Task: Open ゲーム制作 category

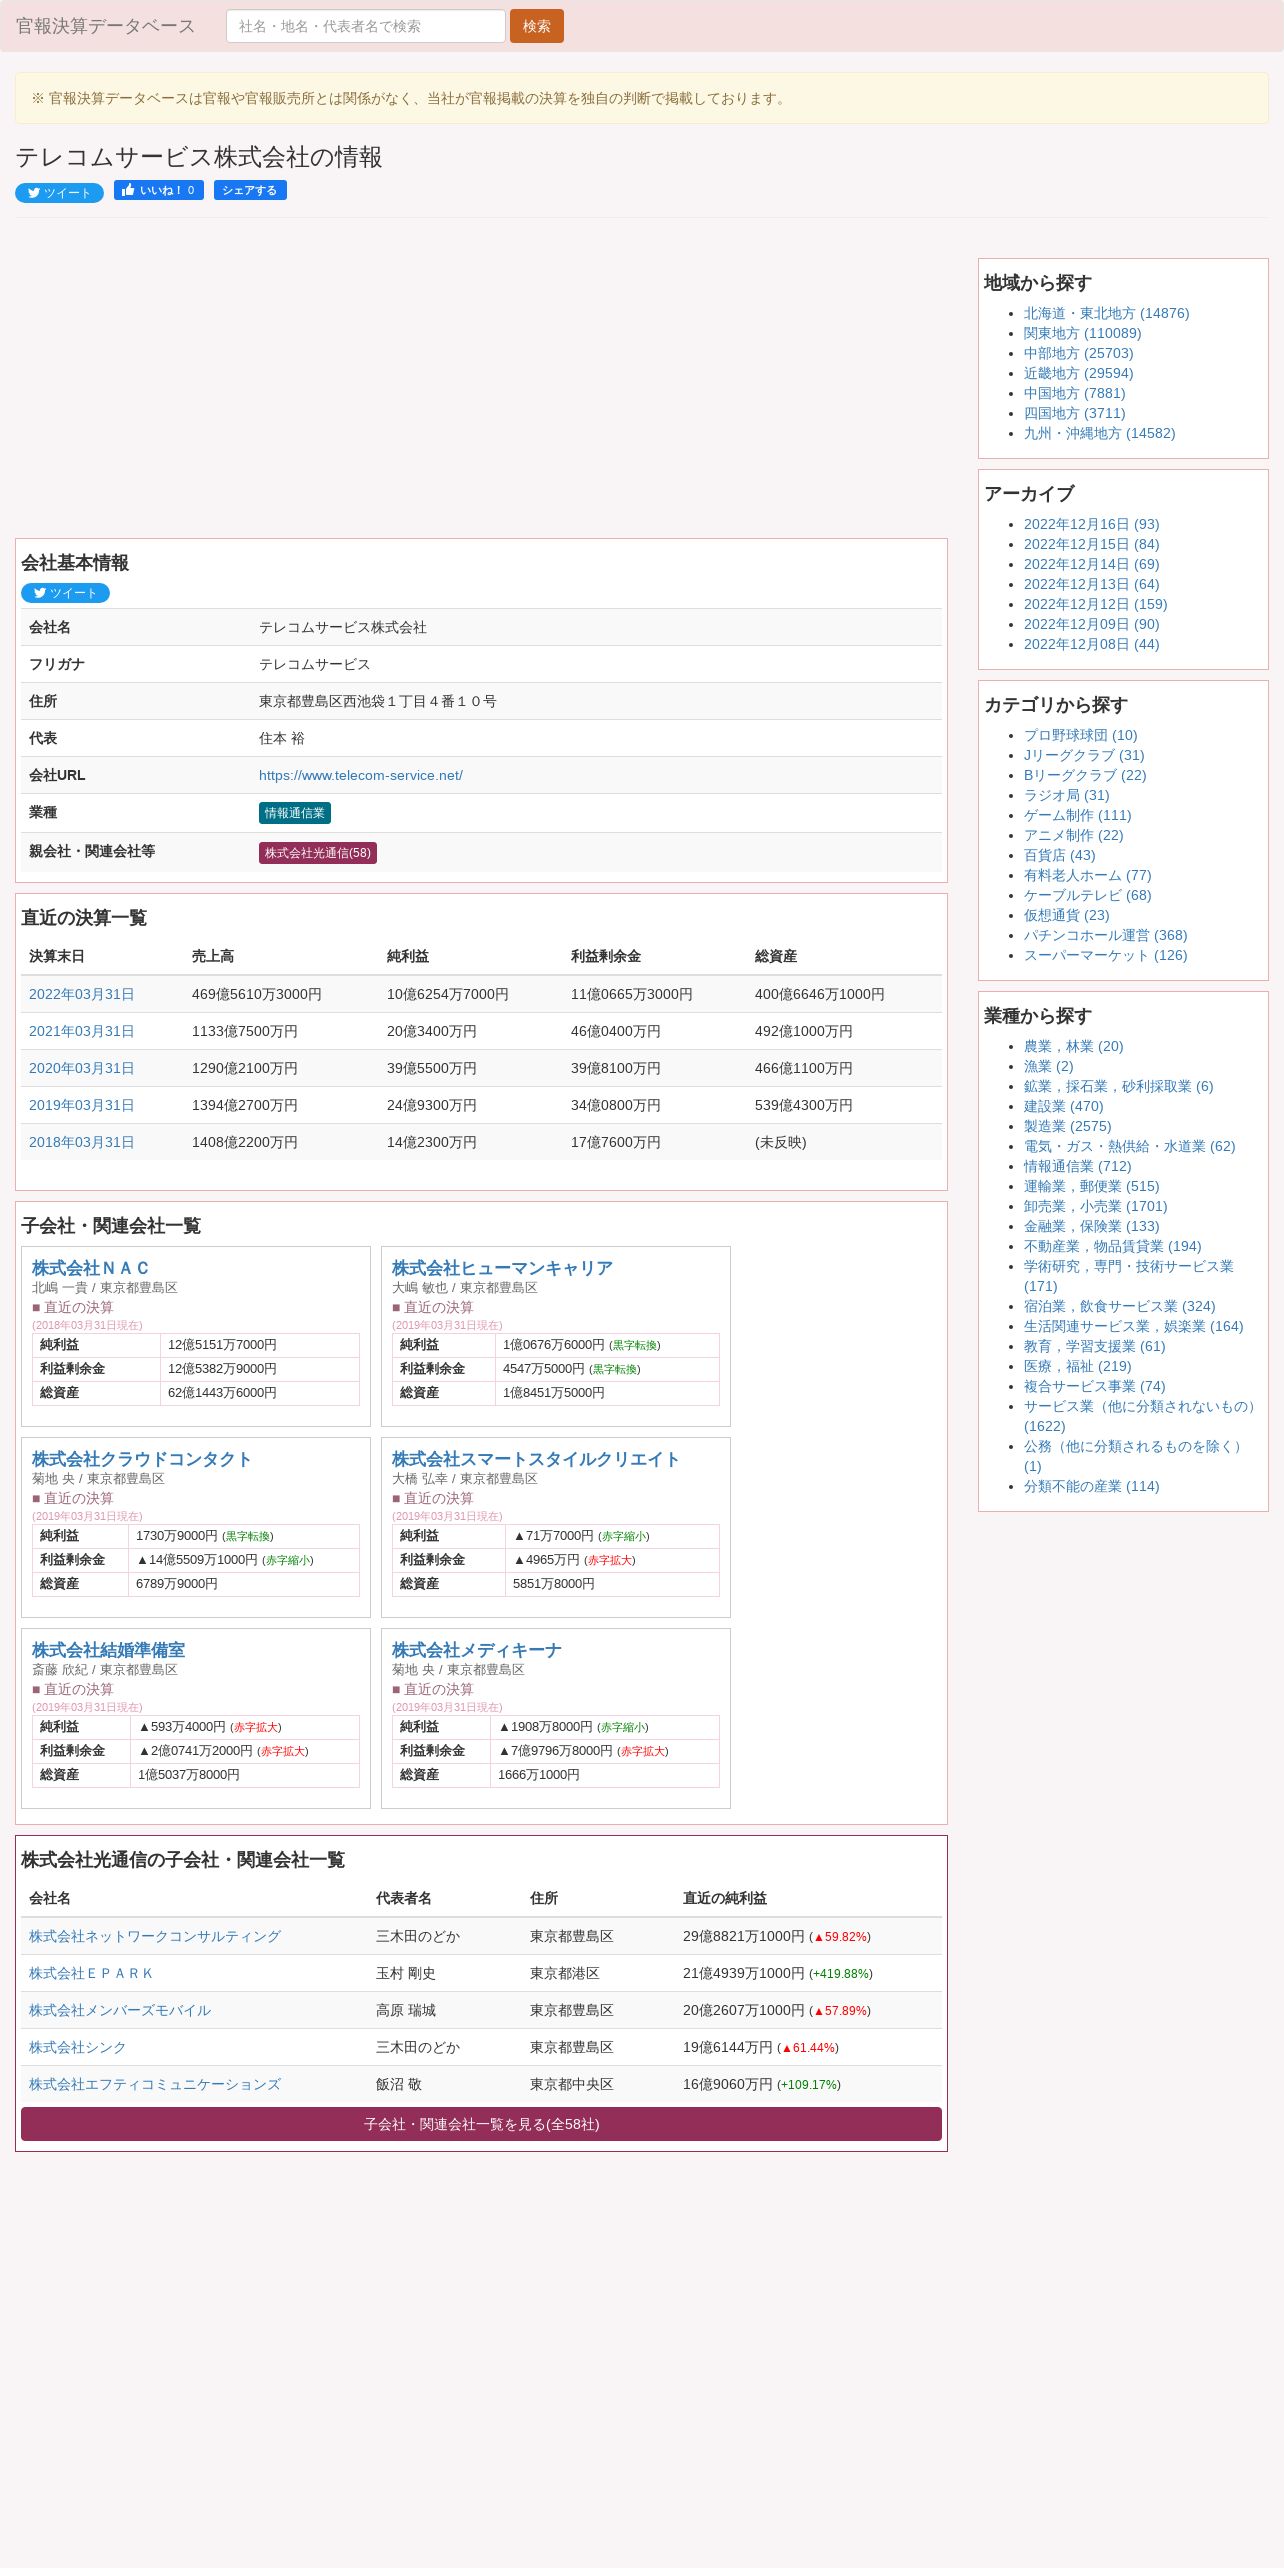Action: point(1077,815)
